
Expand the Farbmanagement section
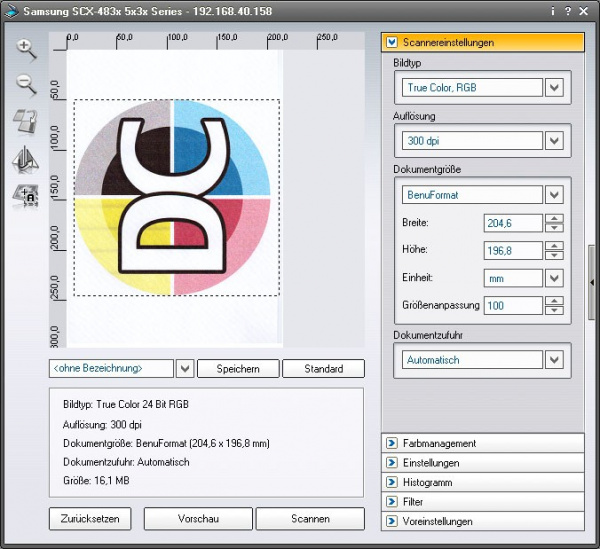(392, 443)
